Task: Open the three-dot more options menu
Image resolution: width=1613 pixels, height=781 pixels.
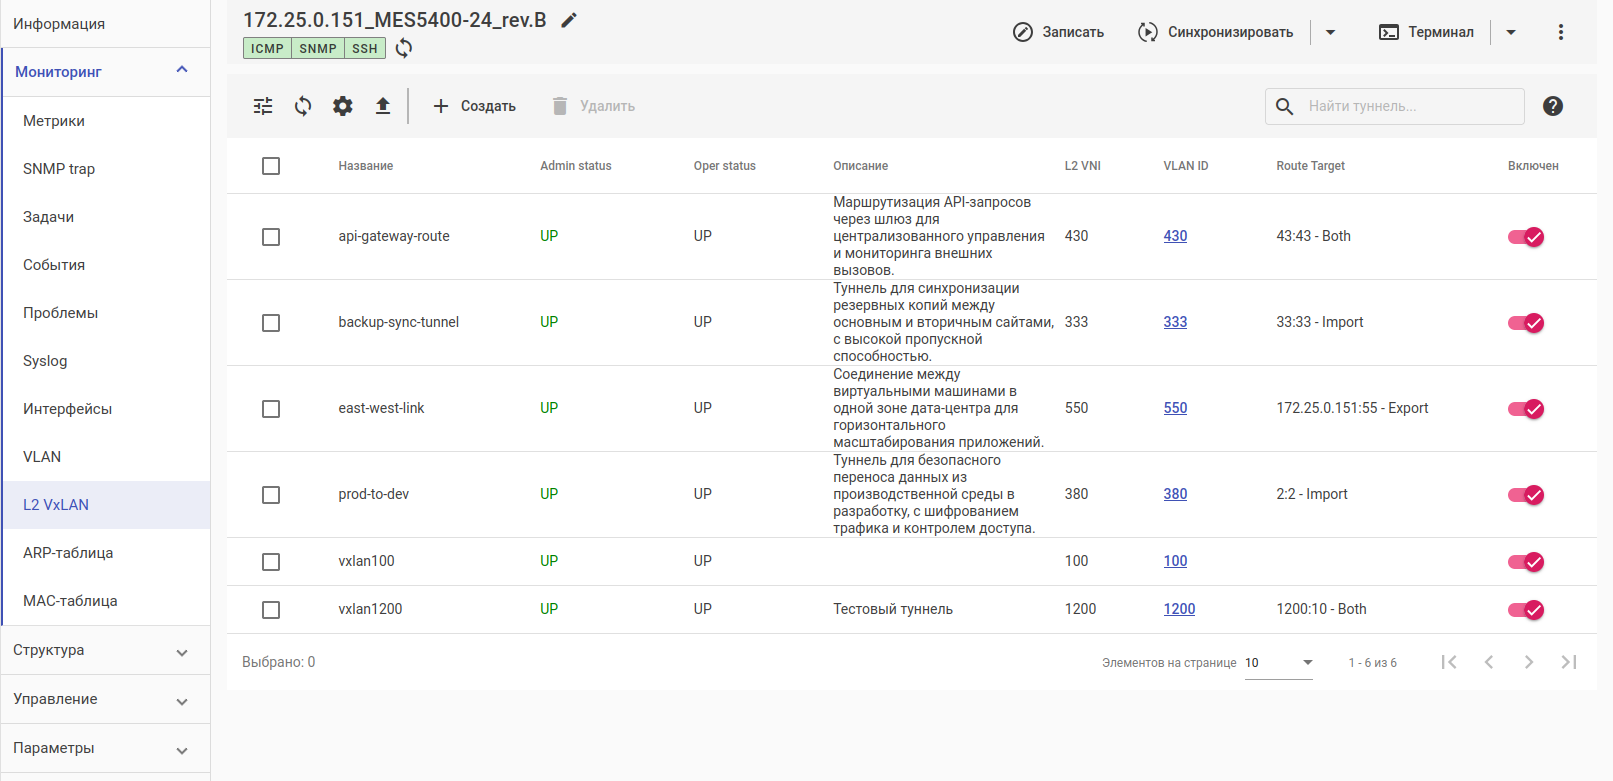Action: tap(1560, 32)
